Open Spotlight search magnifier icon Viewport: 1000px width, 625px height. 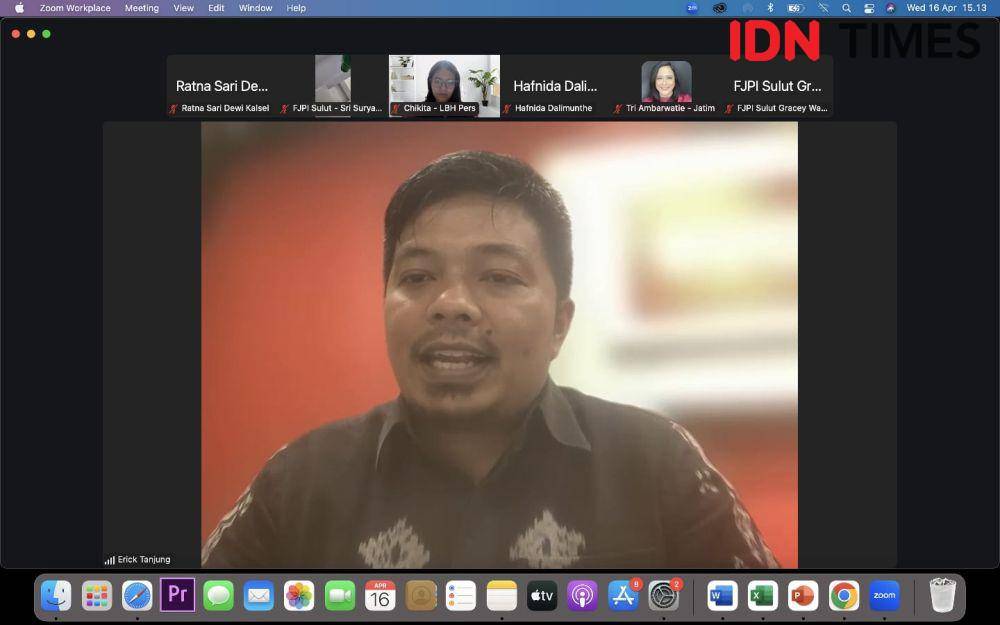(846, 8)
